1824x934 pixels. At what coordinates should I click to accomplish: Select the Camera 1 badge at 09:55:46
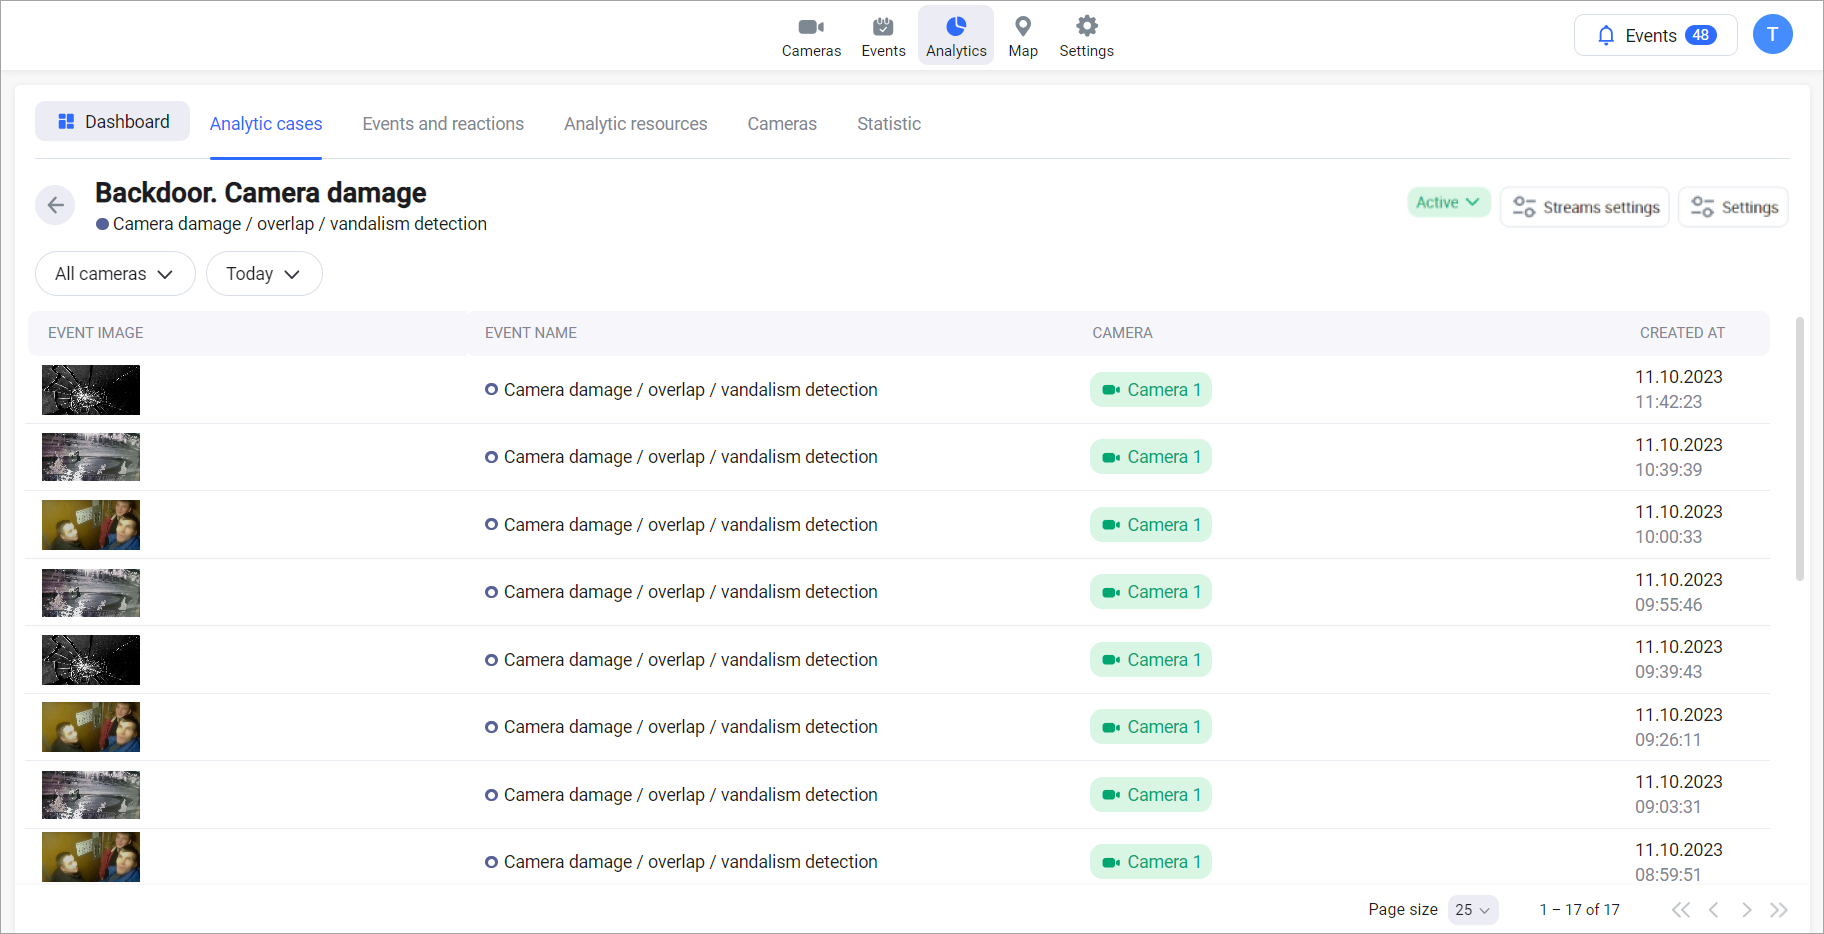click(1151, 592)
